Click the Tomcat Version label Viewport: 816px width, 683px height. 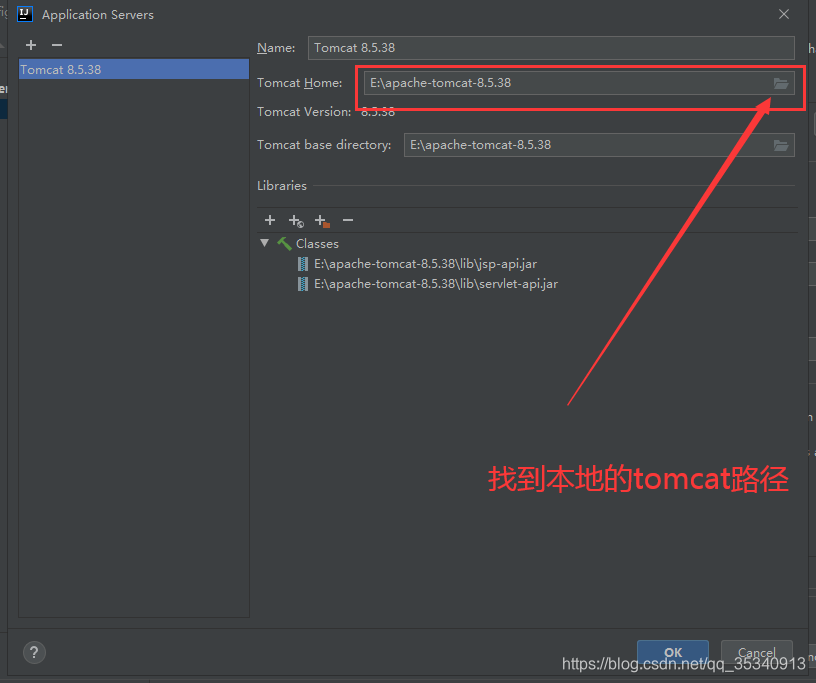tap(304, 112)
